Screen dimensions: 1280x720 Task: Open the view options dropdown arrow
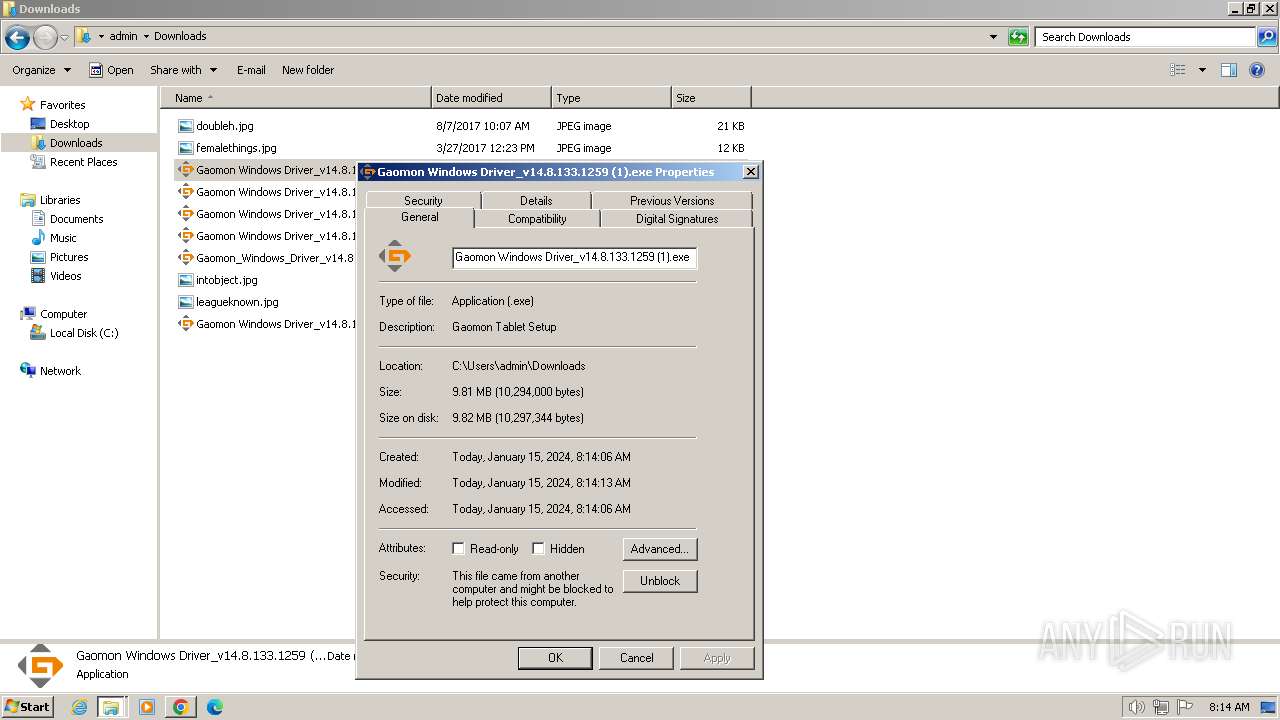1202,70
